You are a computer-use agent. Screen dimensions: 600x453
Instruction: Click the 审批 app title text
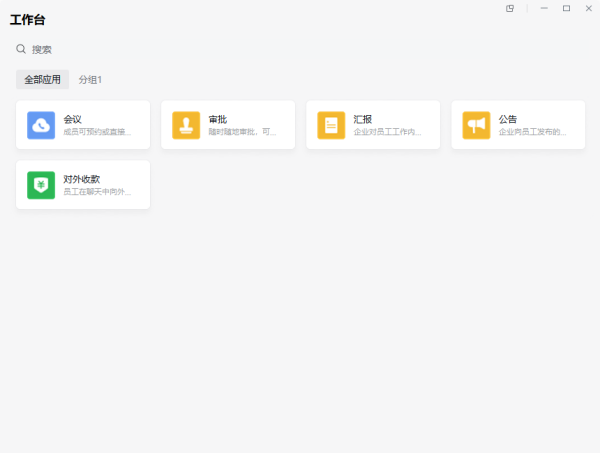pos(218,119)
